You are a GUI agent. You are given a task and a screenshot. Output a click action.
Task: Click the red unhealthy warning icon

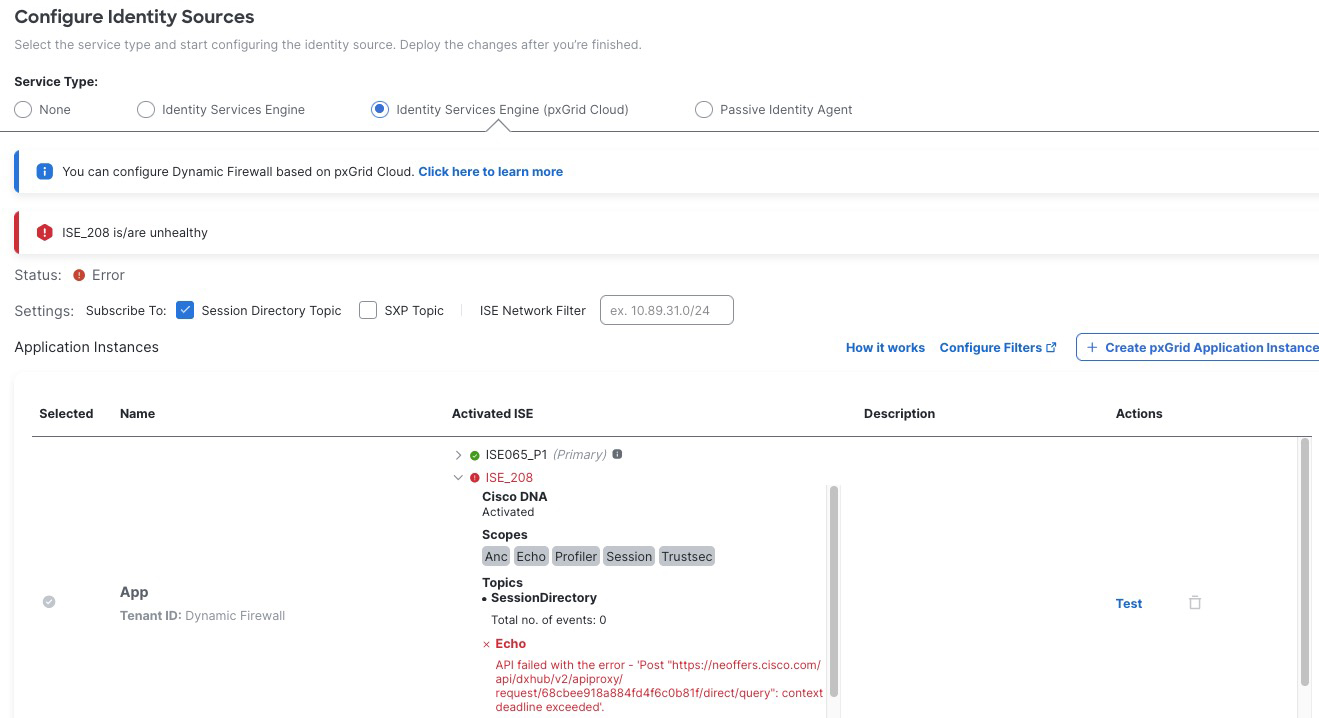click(x=44, y=232)
